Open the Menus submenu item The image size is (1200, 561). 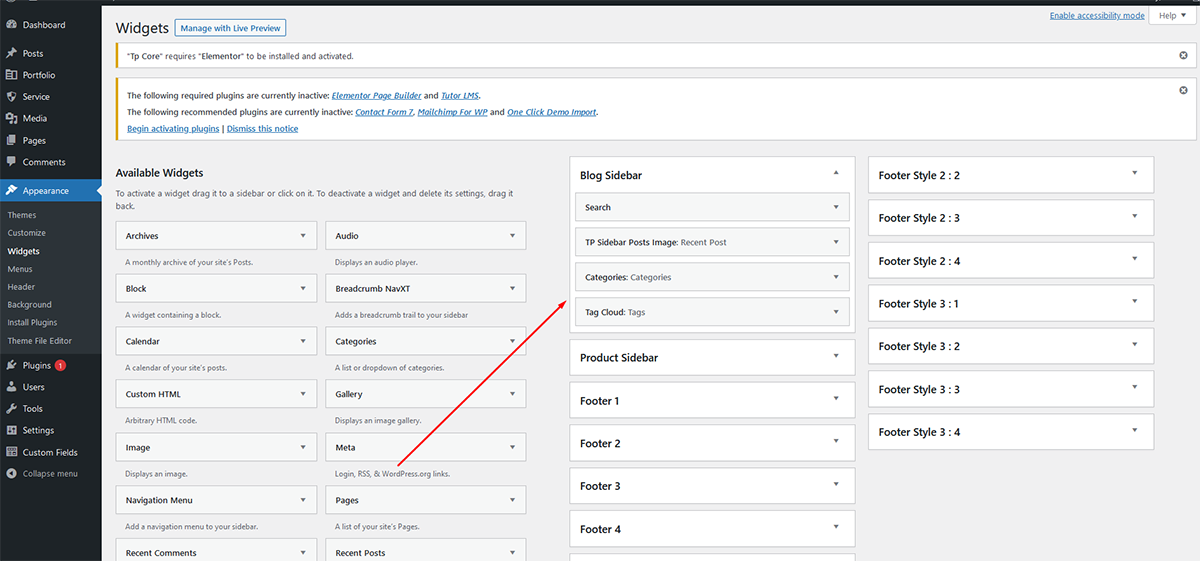click(20, 269)
